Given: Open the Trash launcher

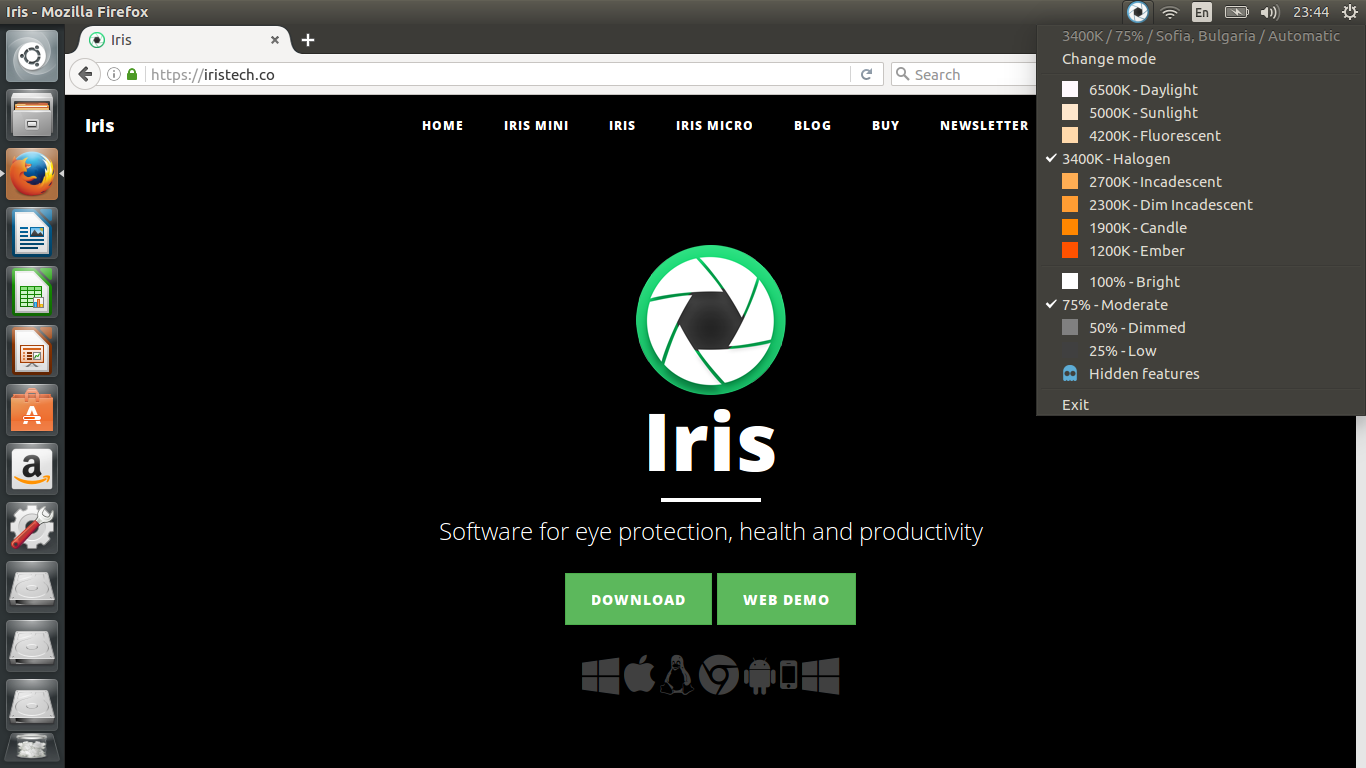Looking at the screenshot, I should coord(32,747).
